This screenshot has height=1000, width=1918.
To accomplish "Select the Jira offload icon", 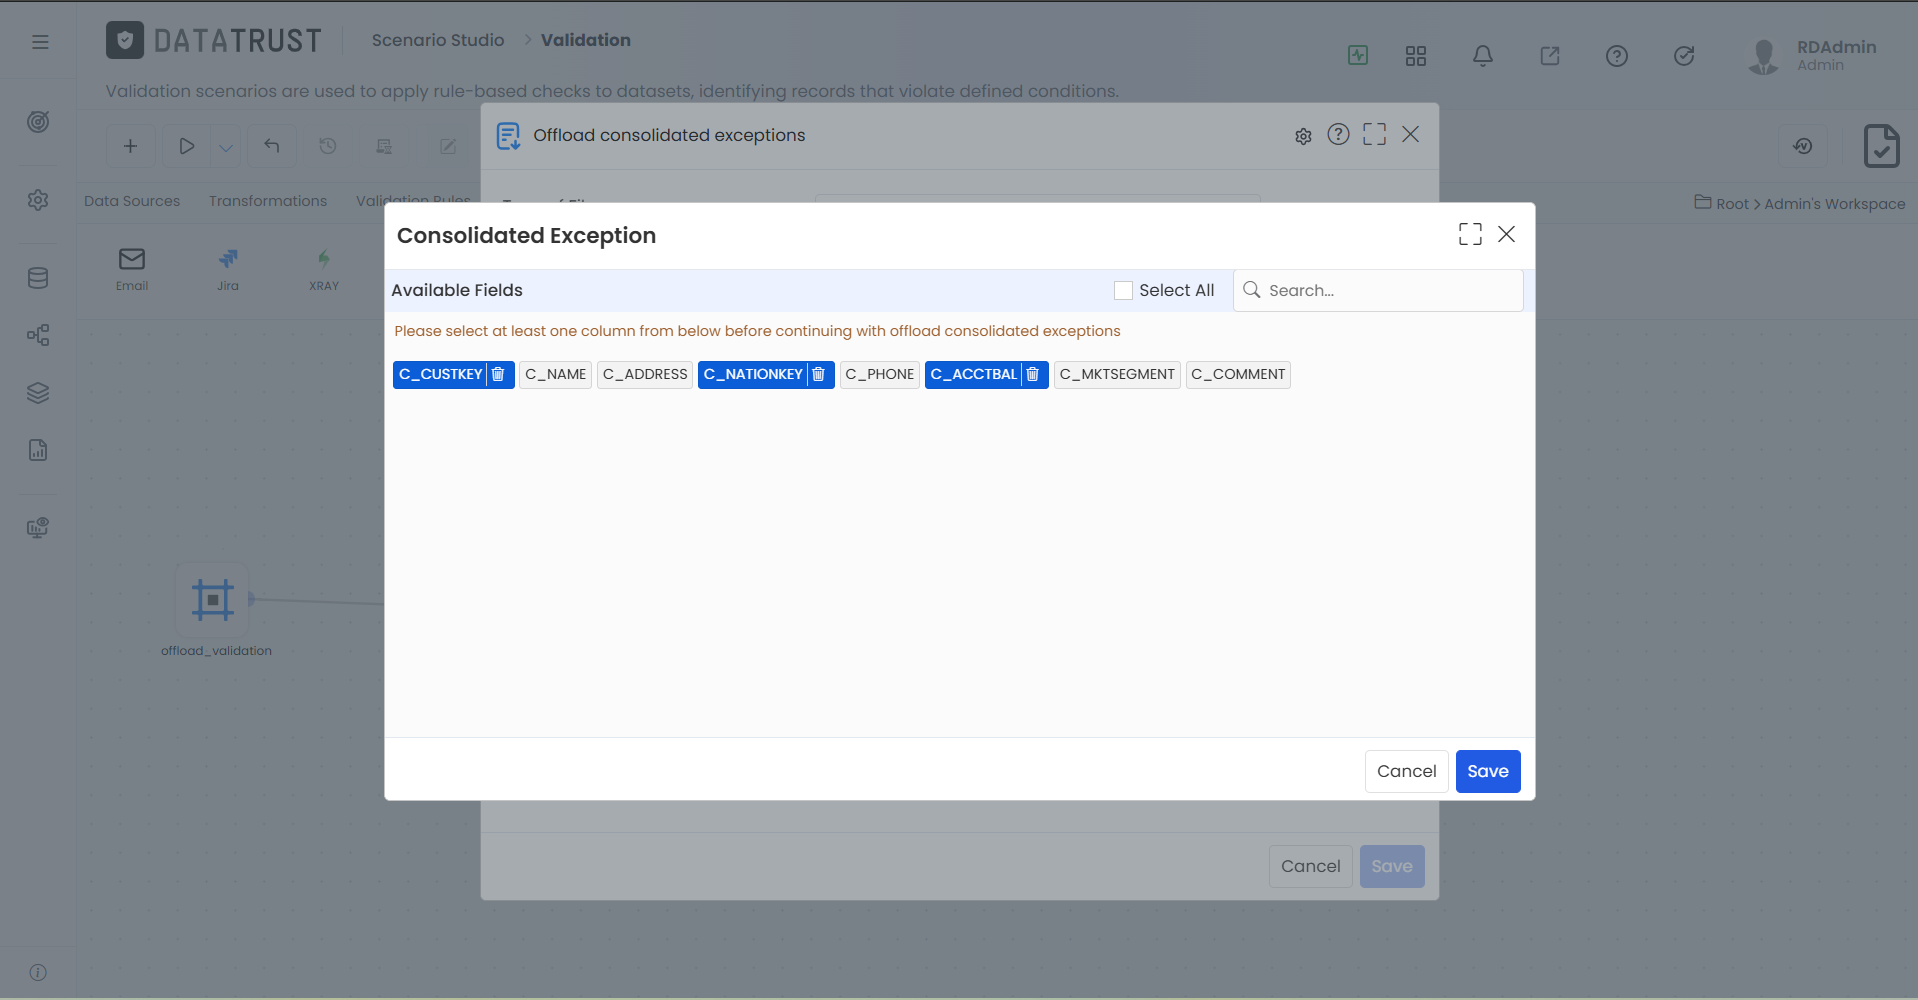I will (x=228, y=269).
